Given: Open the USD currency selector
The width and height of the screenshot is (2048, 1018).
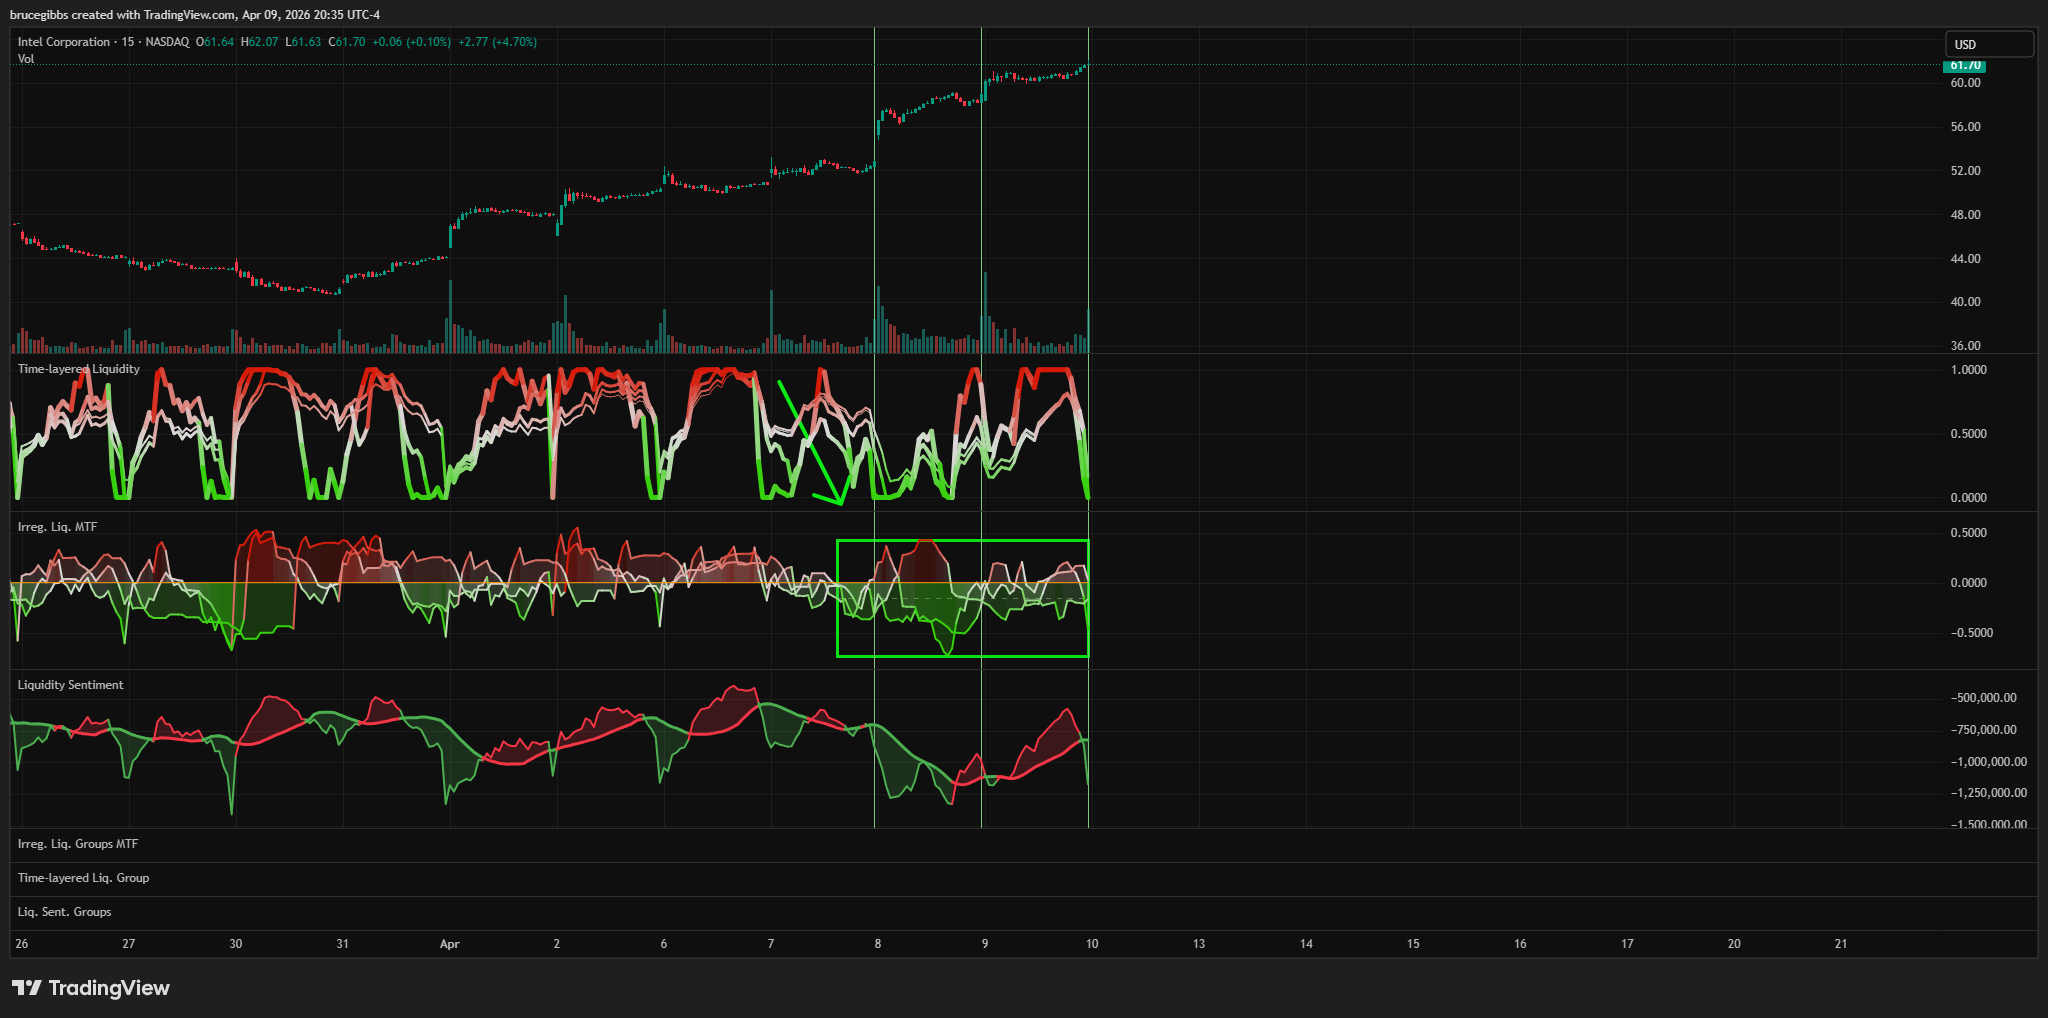Looking at the screenshot, I should click(1988, 44).
